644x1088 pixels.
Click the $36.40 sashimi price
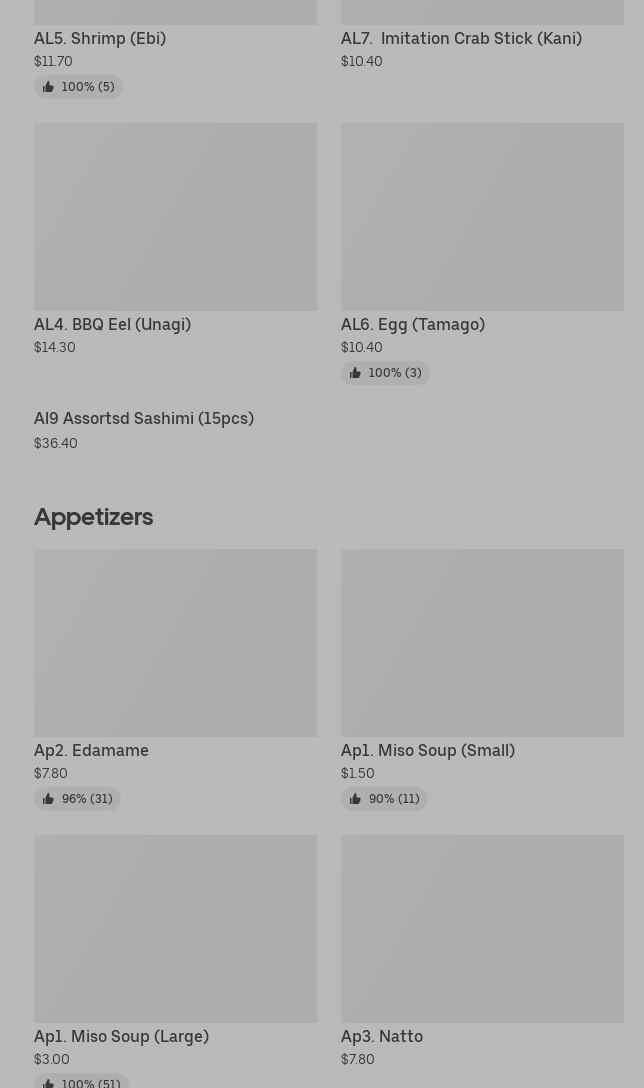point(56,443)
